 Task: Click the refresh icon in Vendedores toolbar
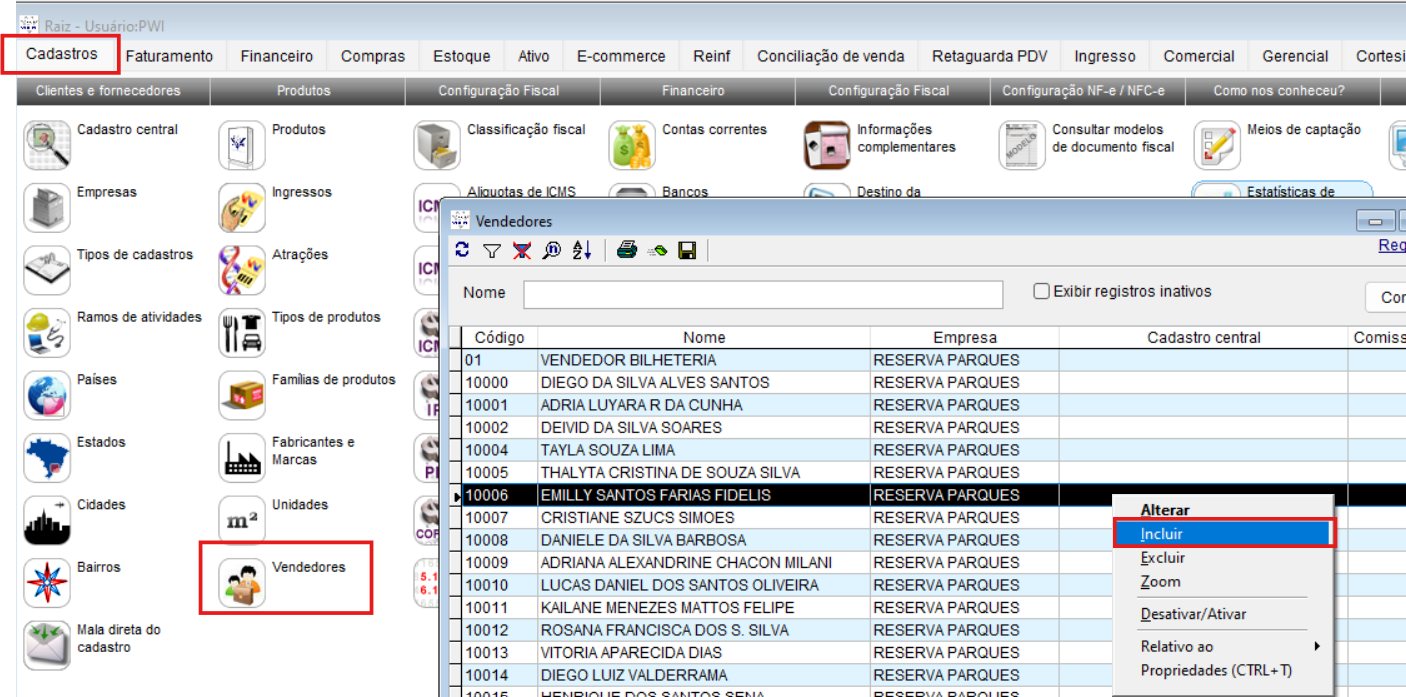pyautogui.click(x=462, y=250)
